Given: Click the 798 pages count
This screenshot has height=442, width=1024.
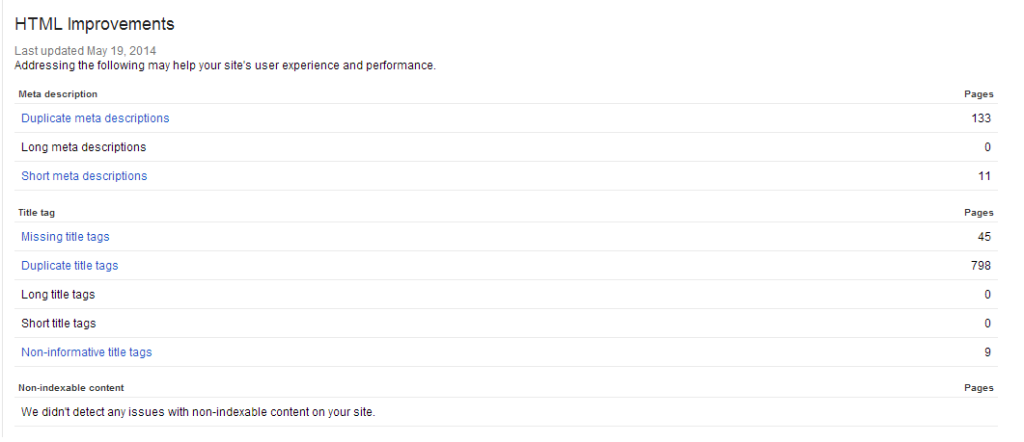Looking at the screenshot, I should [981, 266].
